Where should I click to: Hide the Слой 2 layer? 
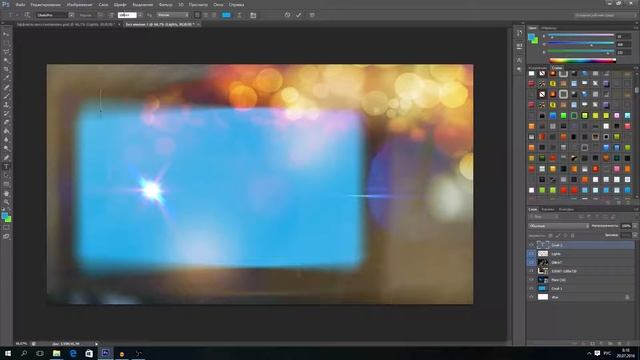pos(531,245)
